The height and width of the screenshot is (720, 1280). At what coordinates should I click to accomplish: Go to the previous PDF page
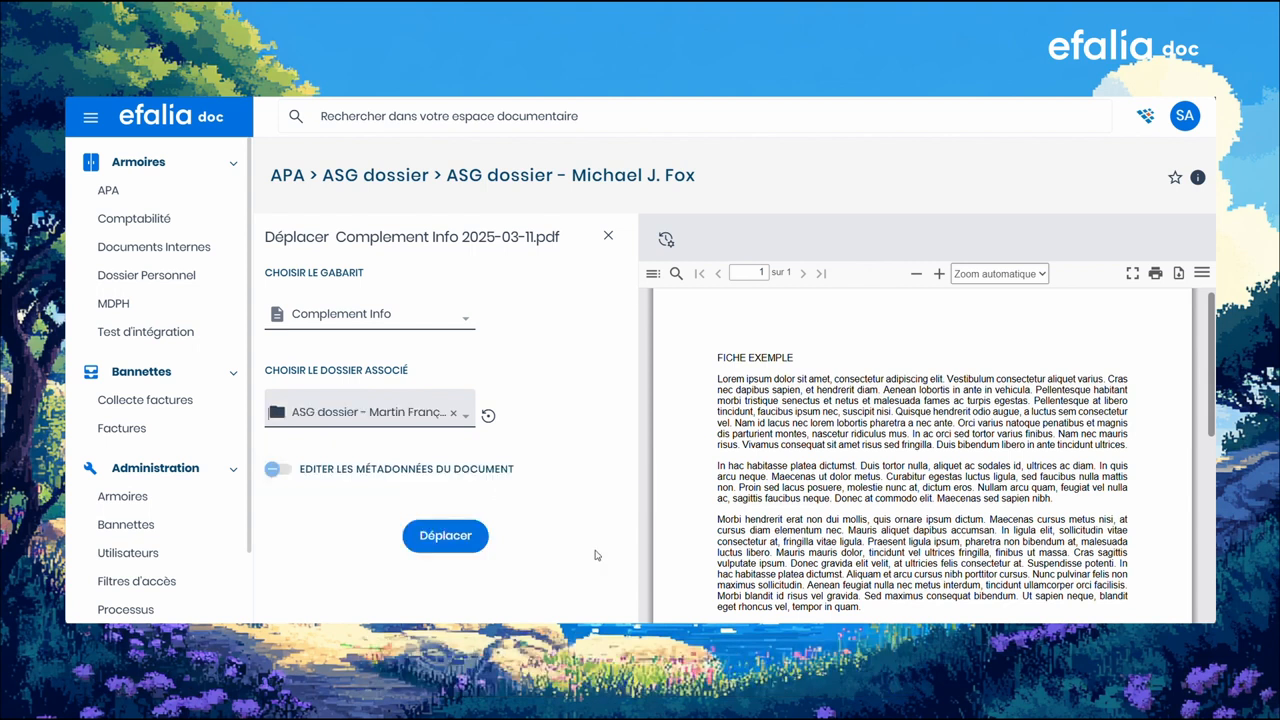click(718, 273)
